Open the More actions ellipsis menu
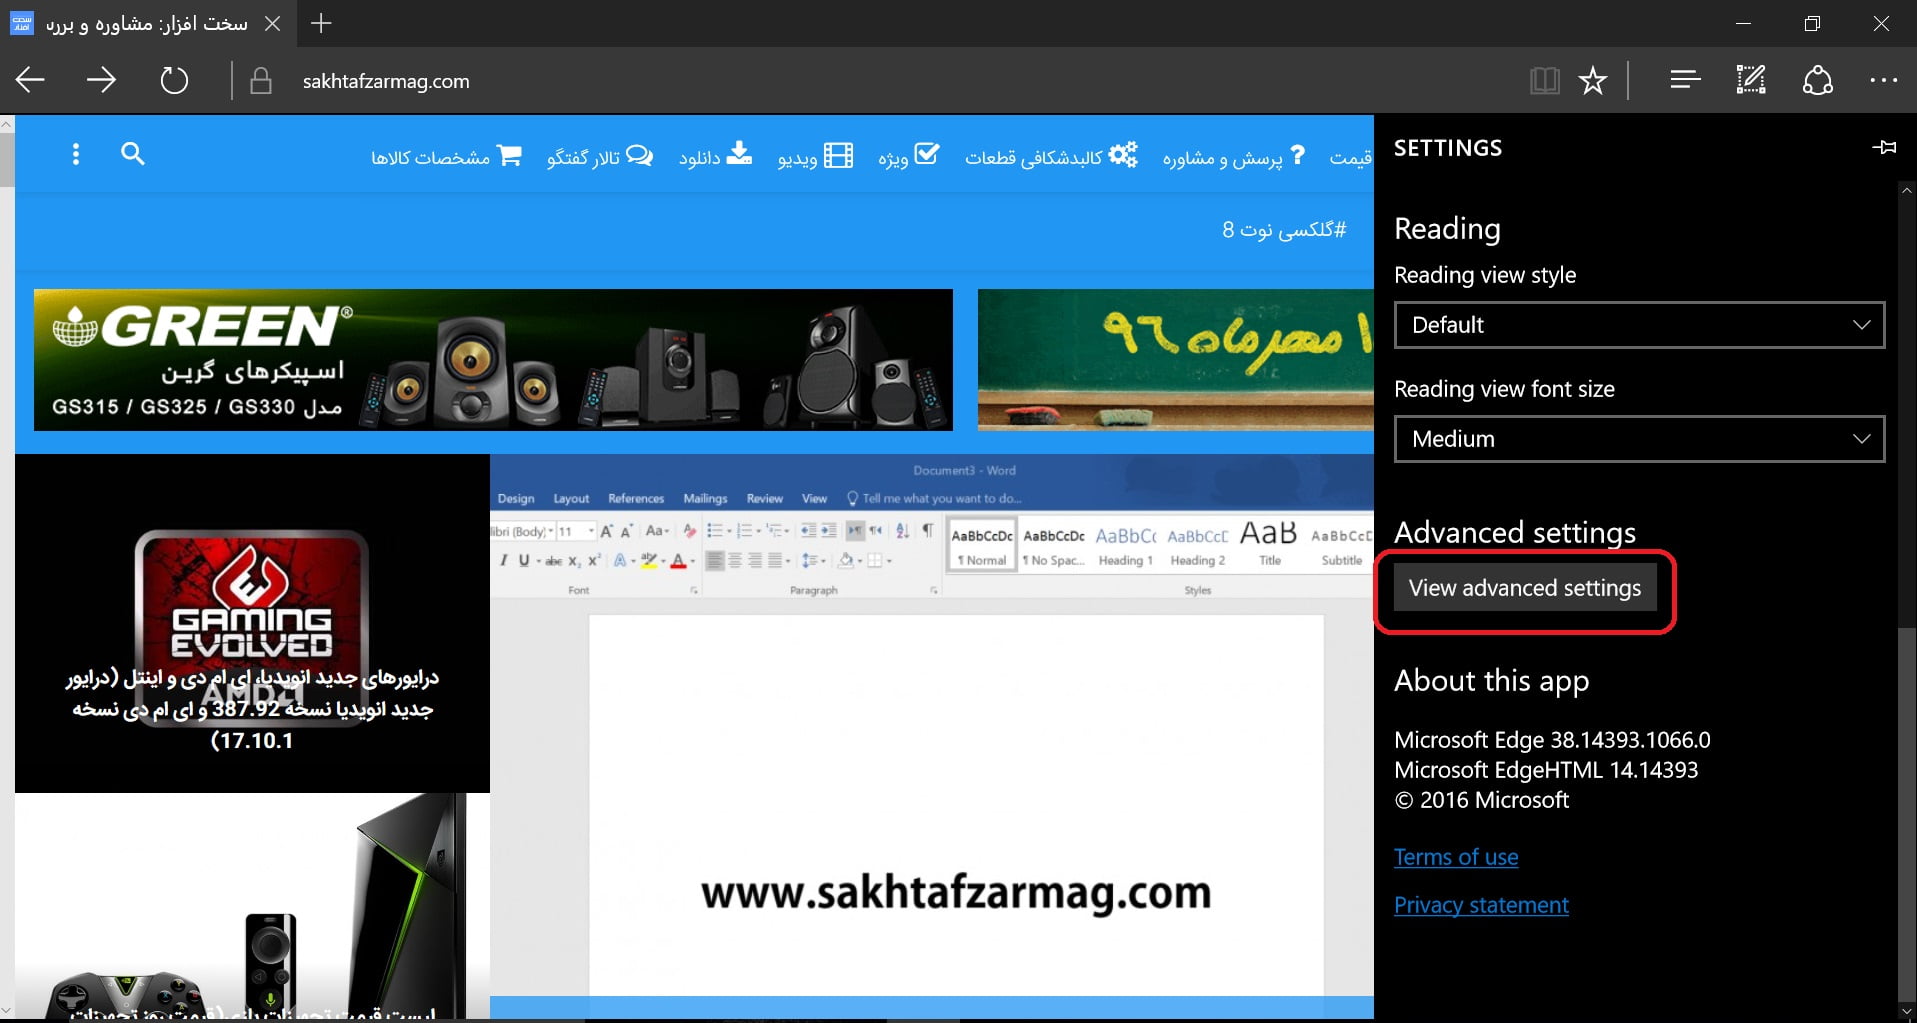Image resolution: width=1917 pixels, height=1023 pixels. (x=1883, y=81)
